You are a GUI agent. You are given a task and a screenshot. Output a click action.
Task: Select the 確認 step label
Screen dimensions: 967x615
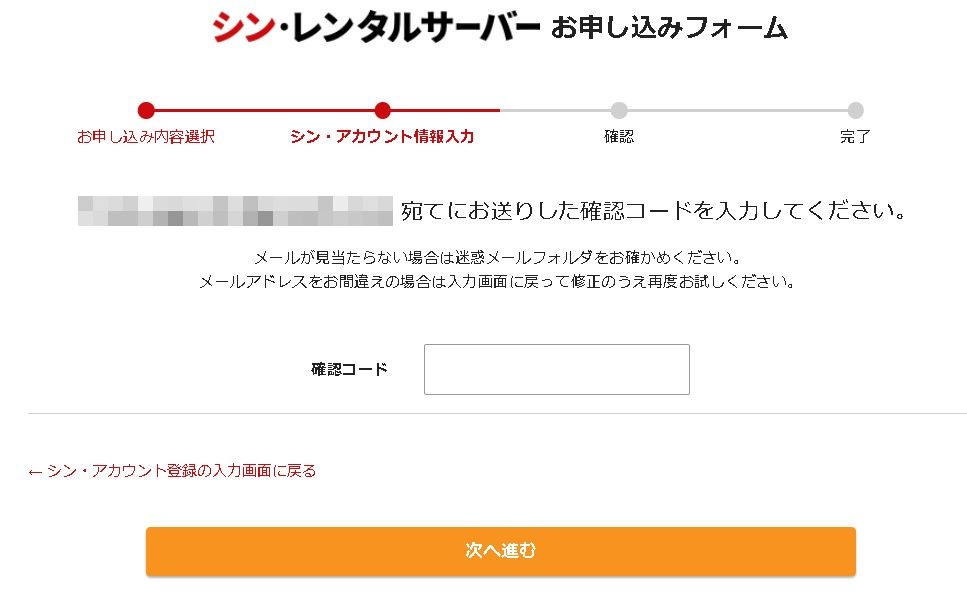pyautogui.click(x=619, y=137)
